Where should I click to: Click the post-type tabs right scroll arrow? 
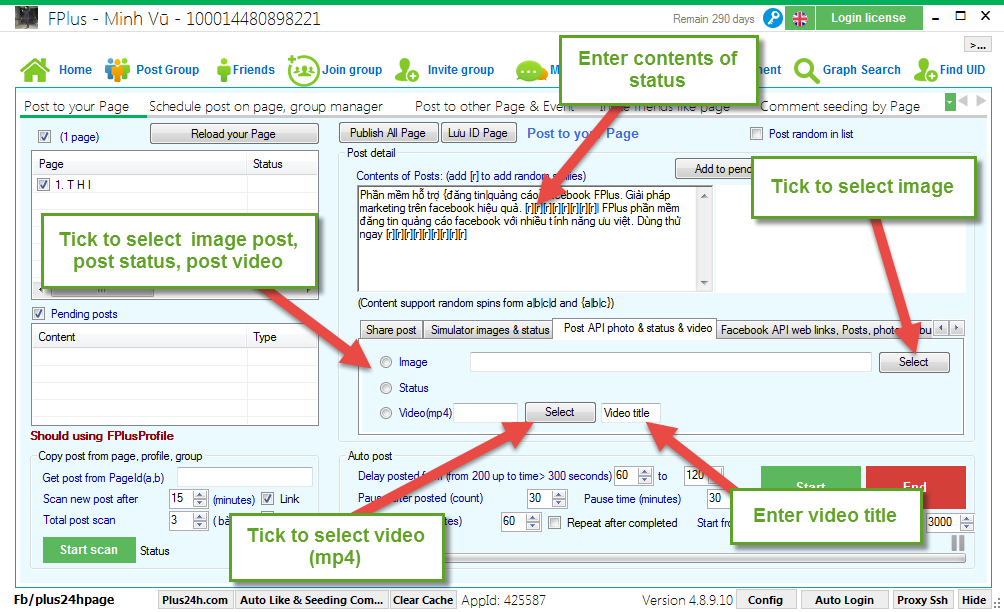(x=957, y=328)
